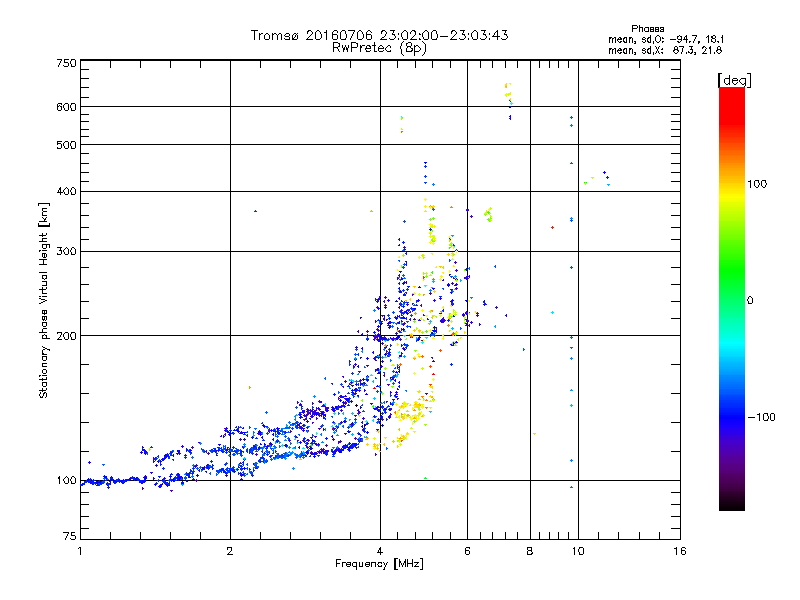
Task: Click the y-axis tick "500"
Action: [x=67, y=145]
